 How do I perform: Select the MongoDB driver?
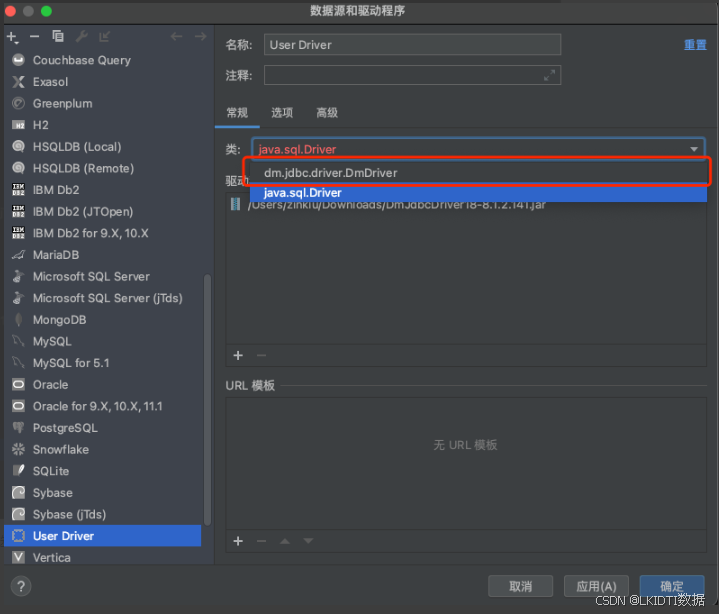[103, 319]
